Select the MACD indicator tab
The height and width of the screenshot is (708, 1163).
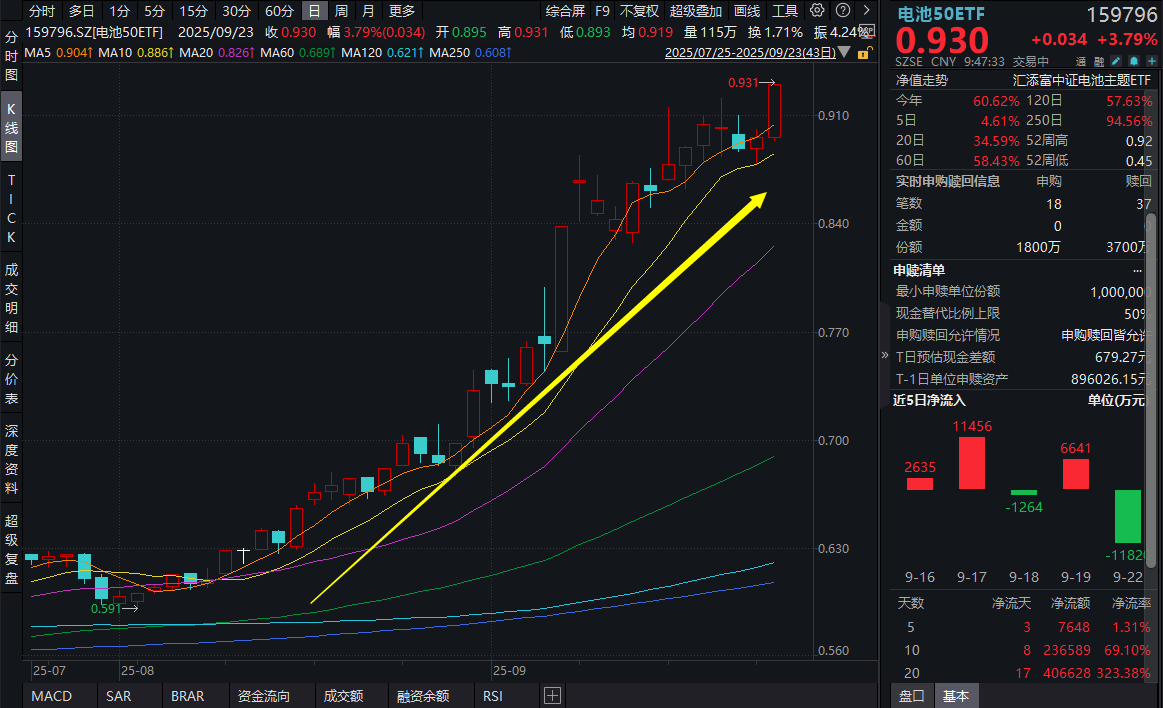click(51, 696)
